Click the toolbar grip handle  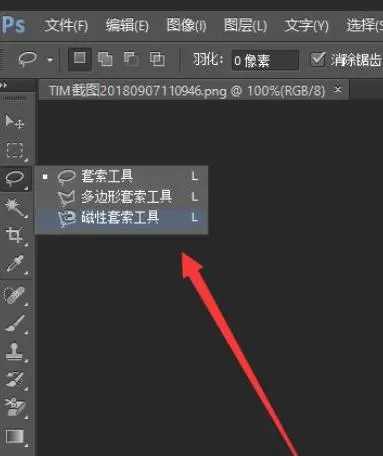[15, 98]
